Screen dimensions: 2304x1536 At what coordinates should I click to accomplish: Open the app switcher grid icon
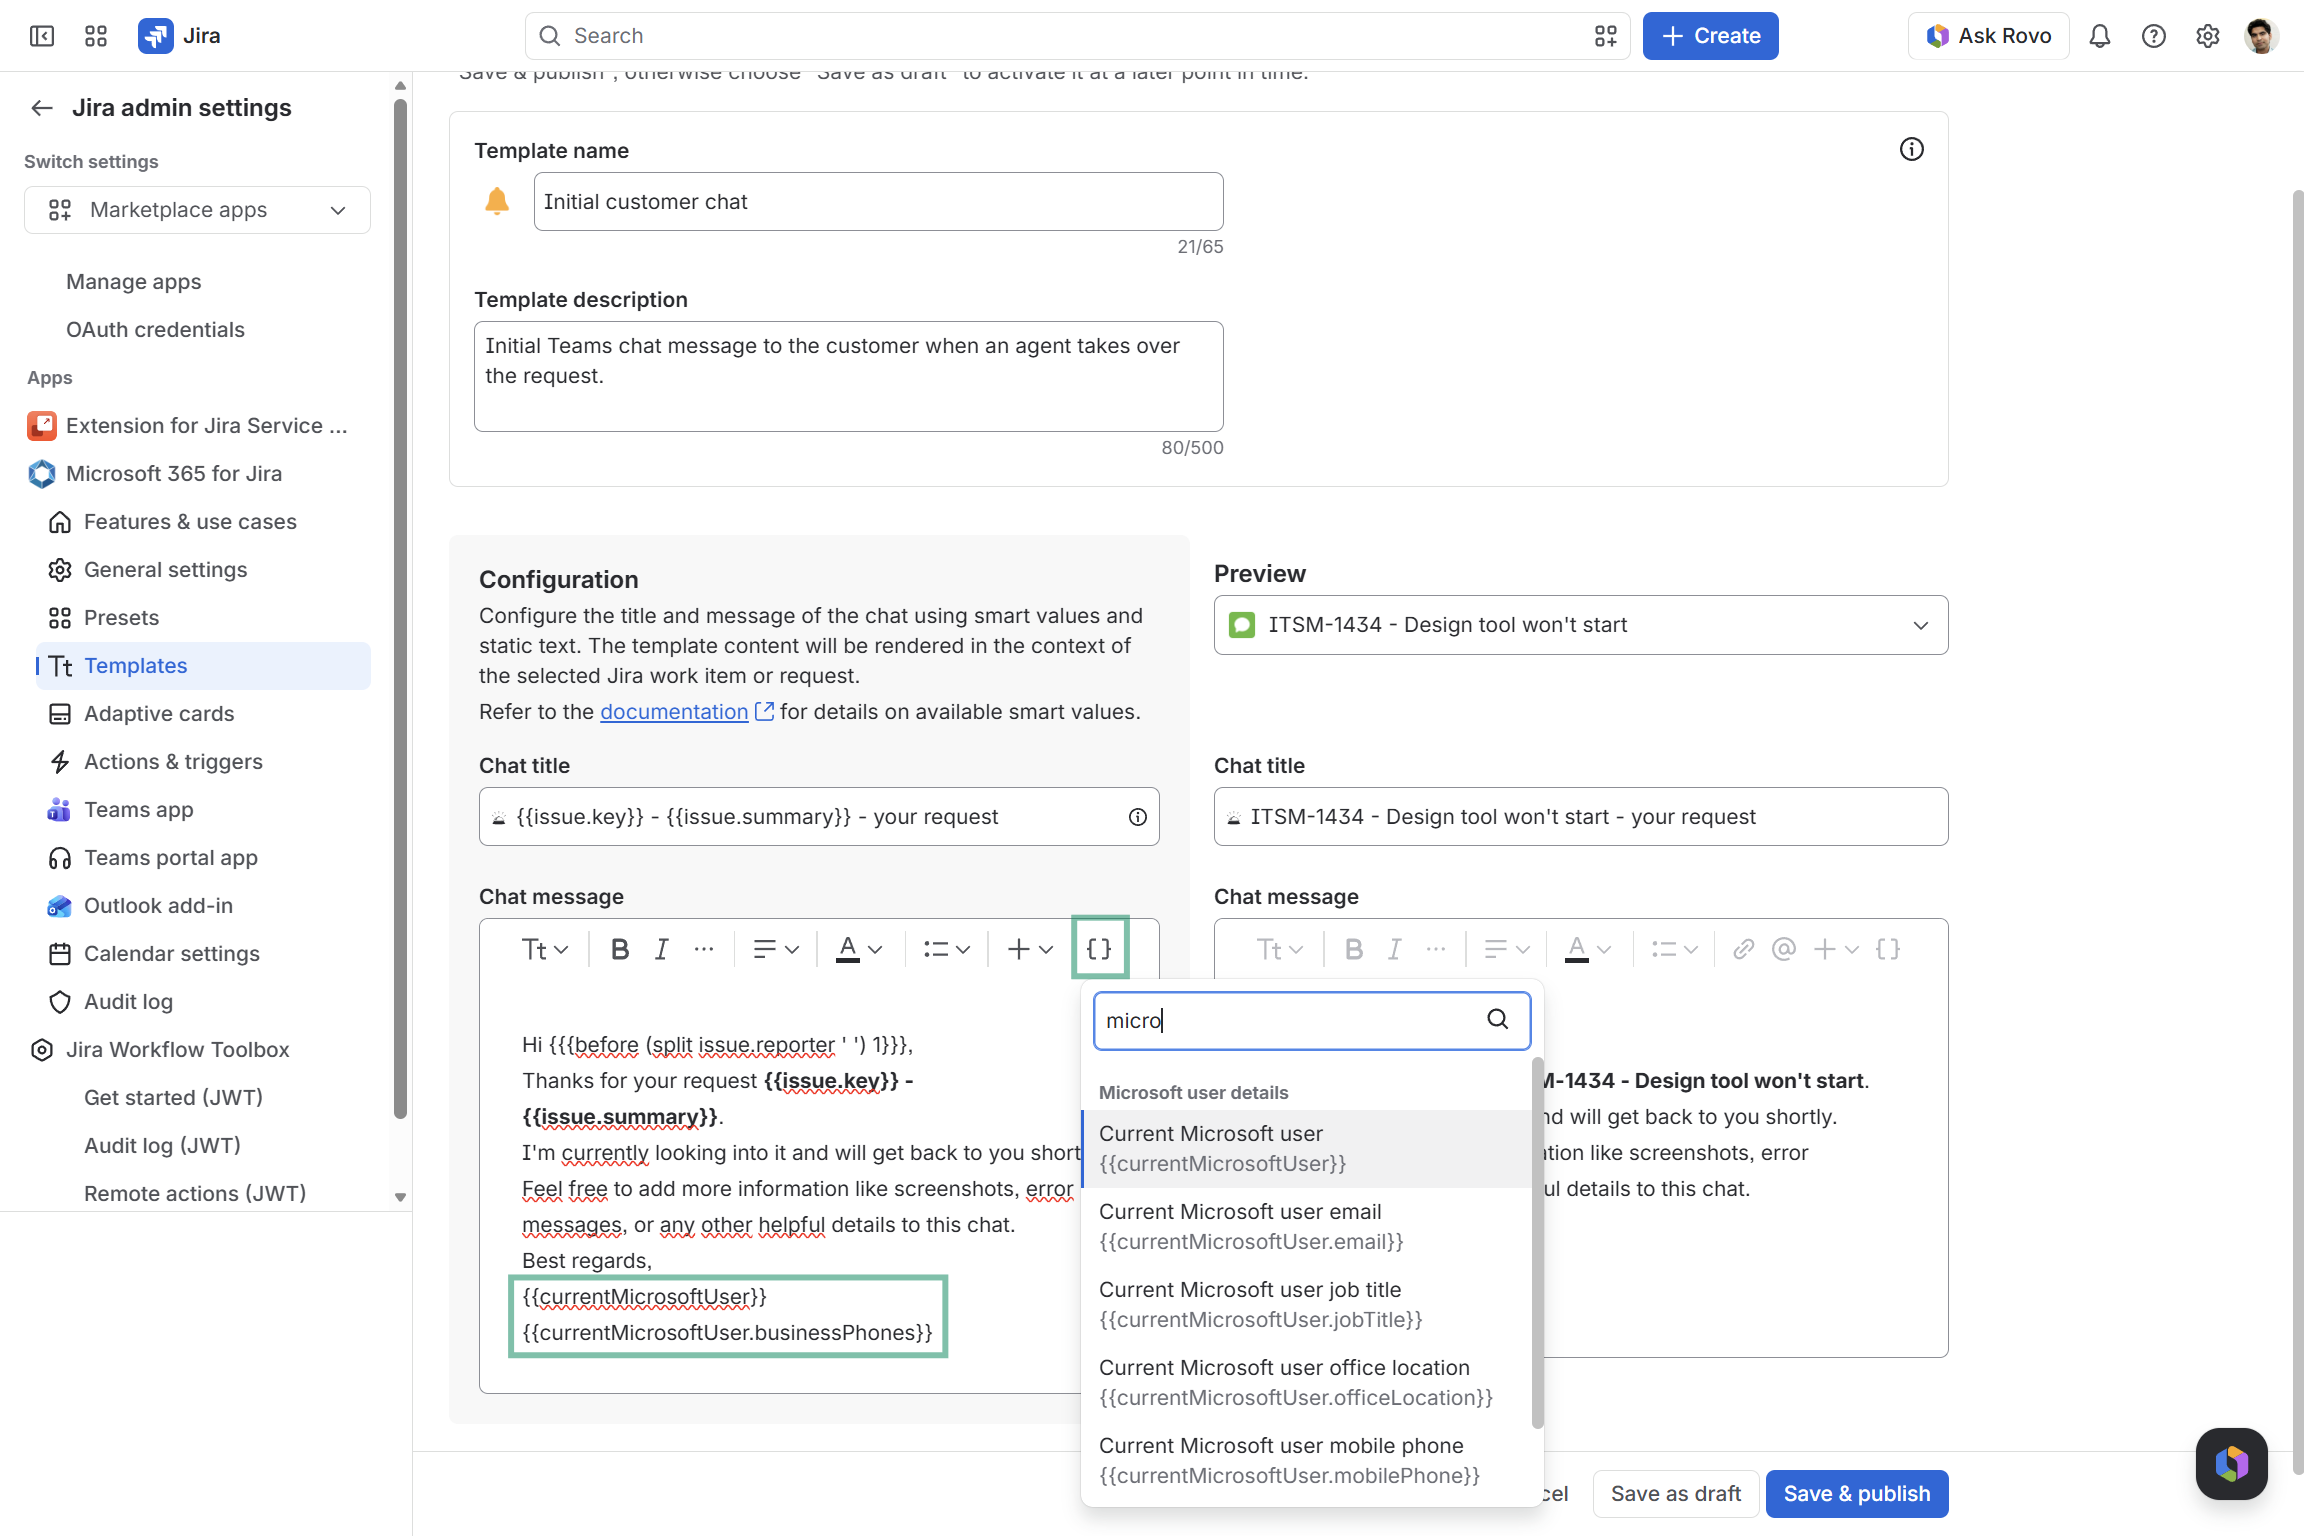[96, 36]
